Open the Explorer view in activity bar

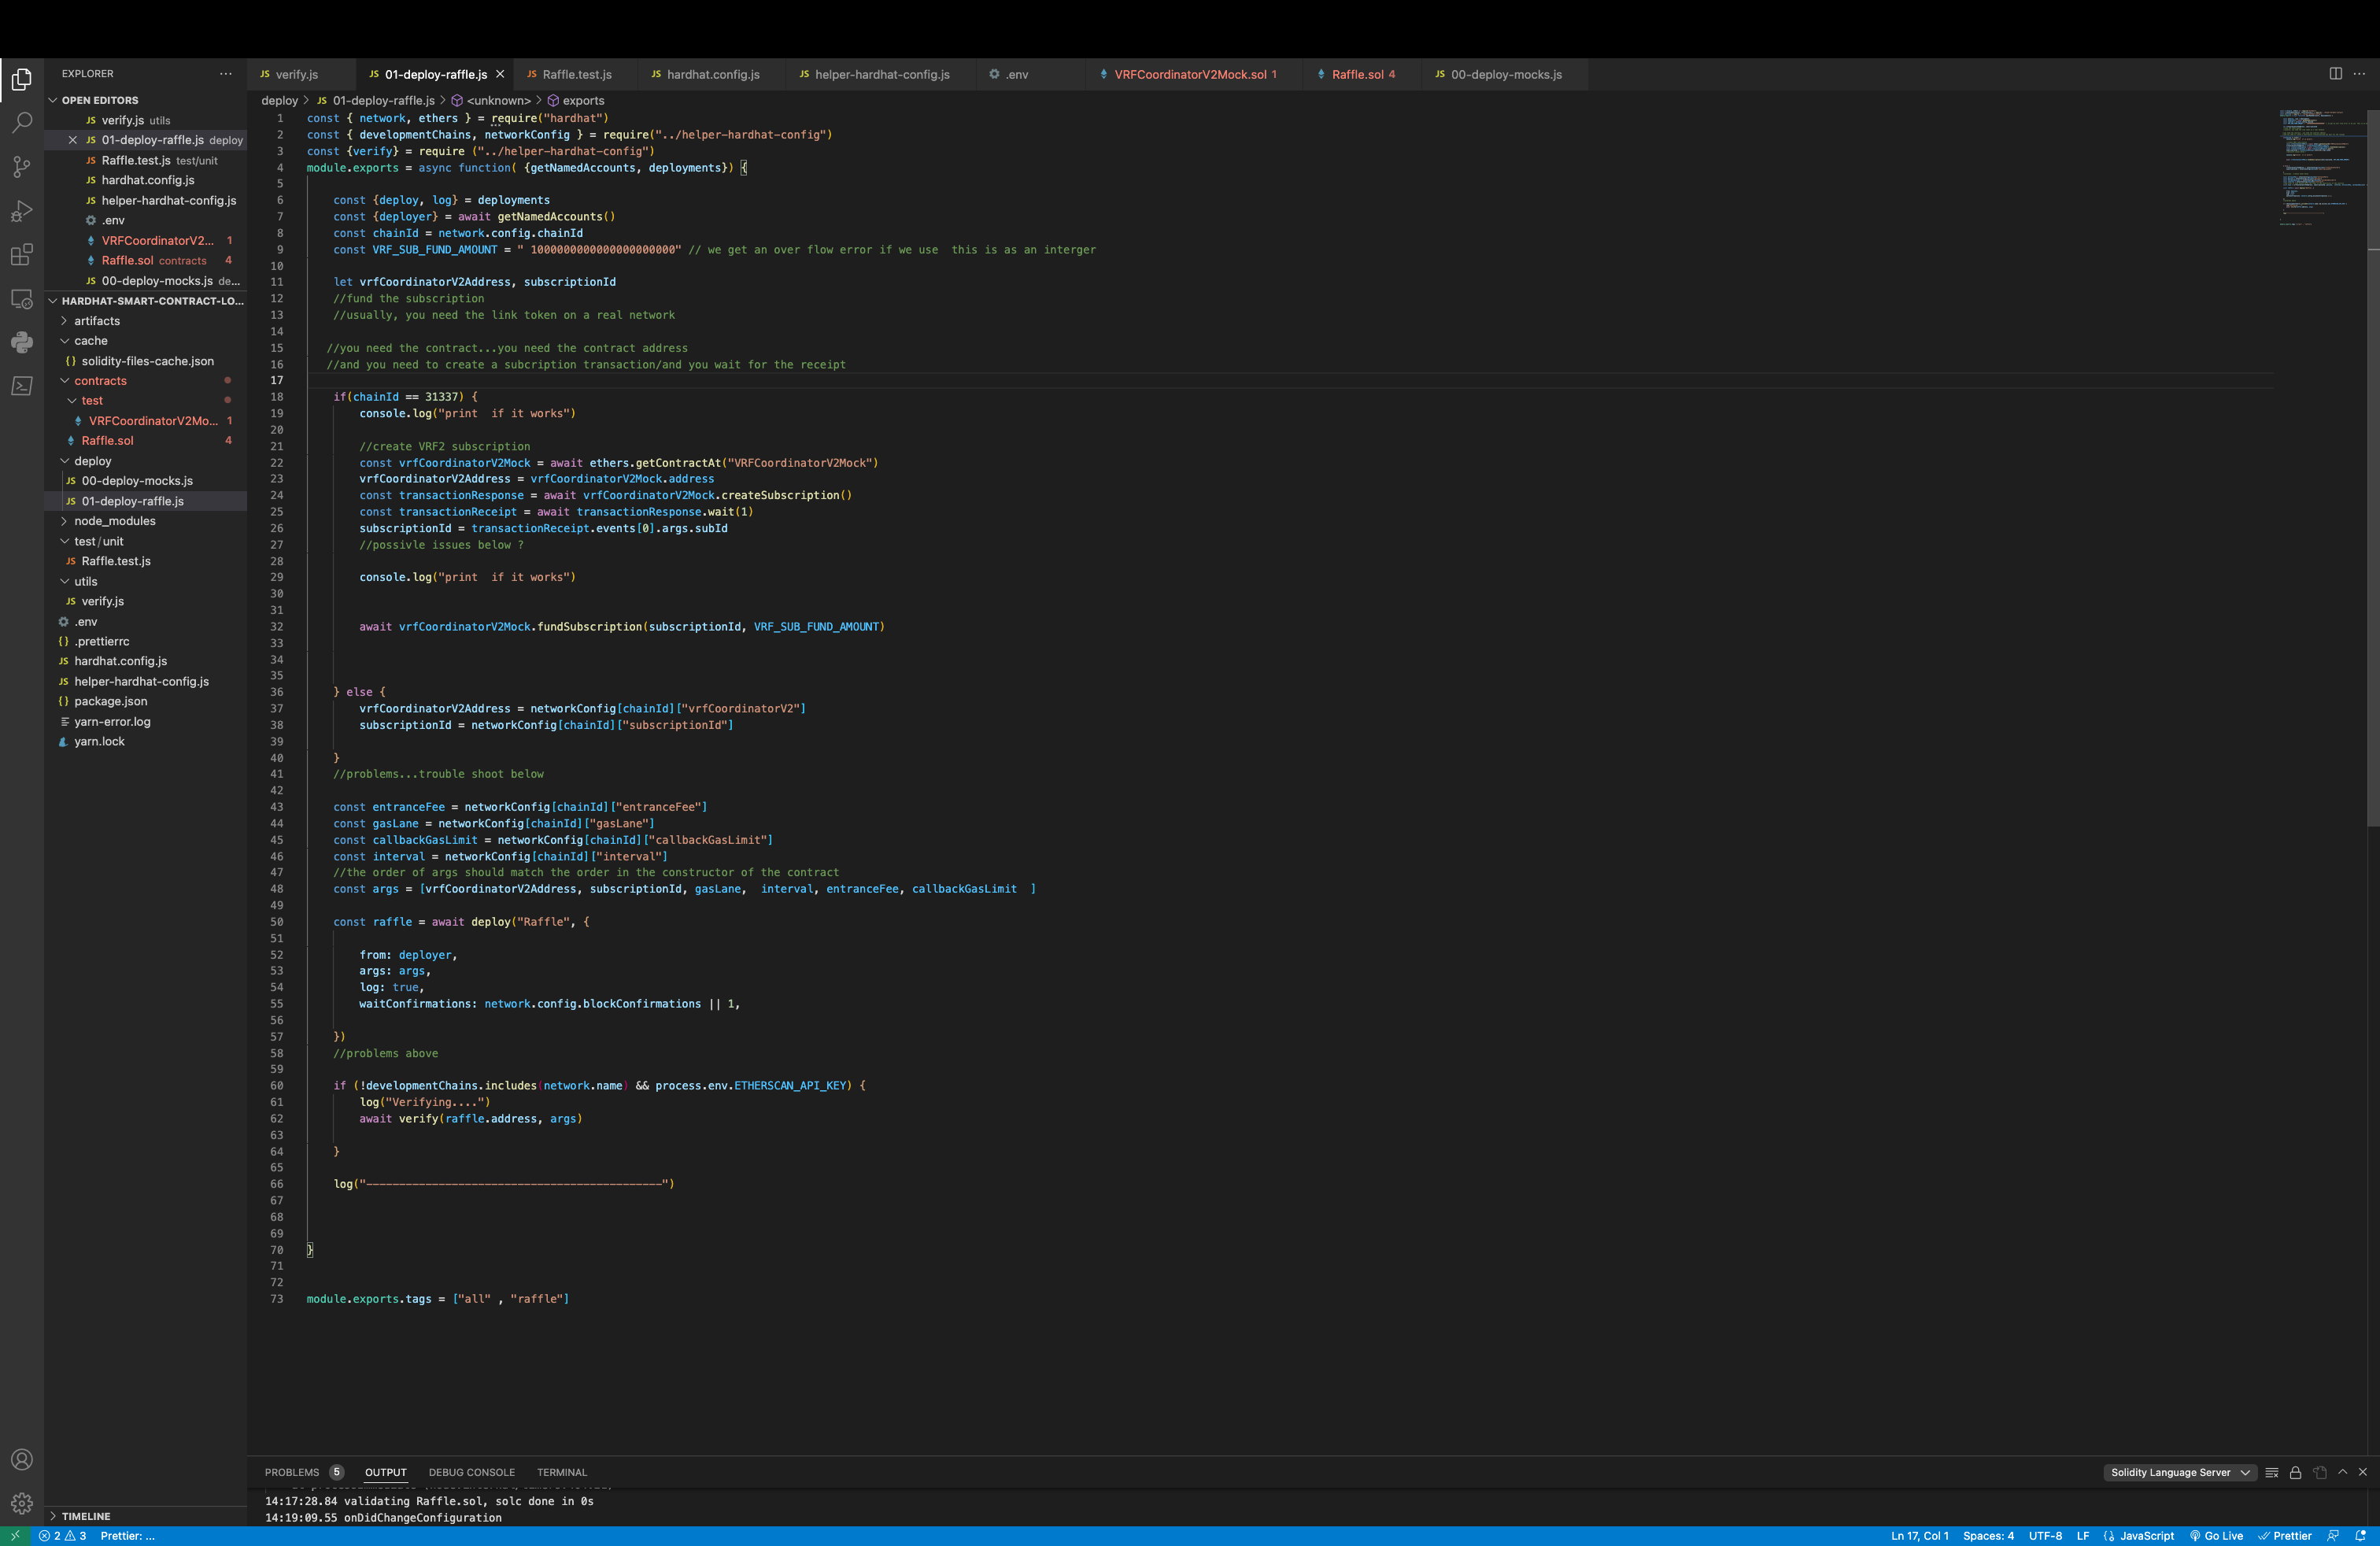point(21,79)
